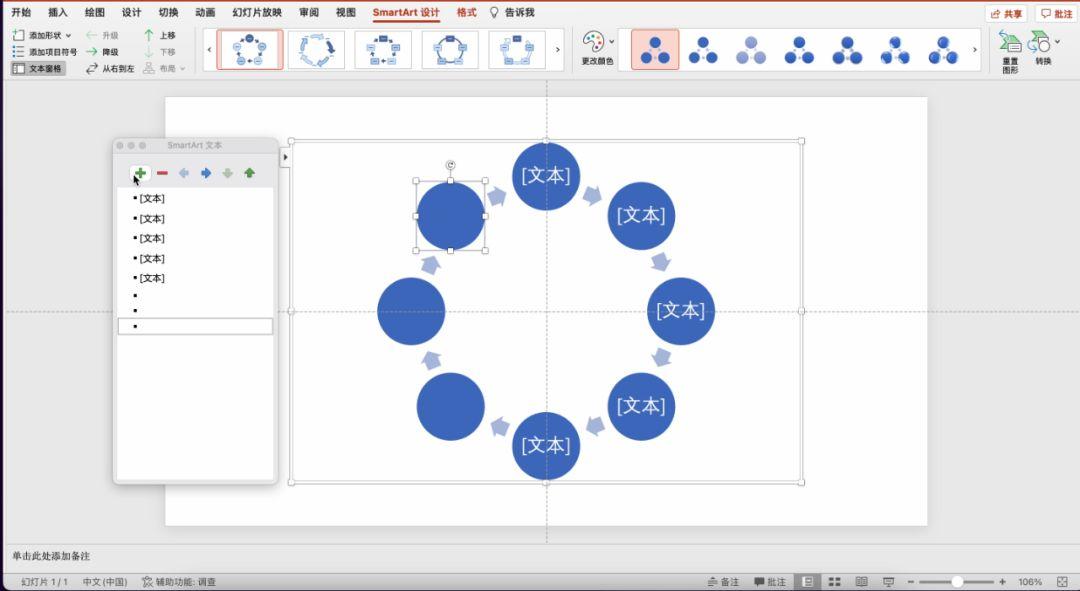Select the fourth SmartArt style swatch
1080x591 pixels.
coord(799,50)
